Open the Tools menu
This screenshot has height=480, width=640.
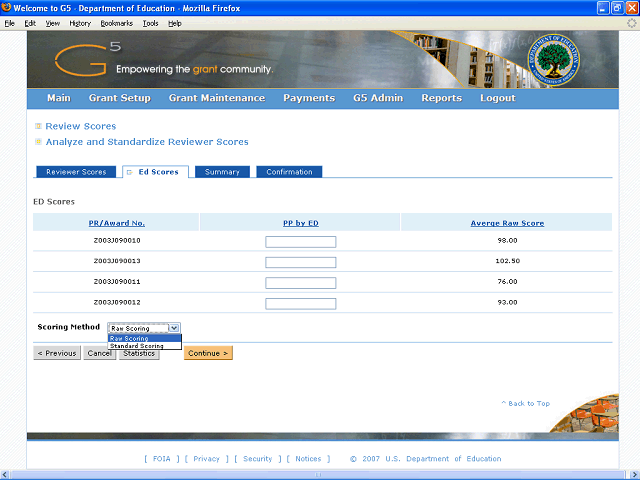151,23
